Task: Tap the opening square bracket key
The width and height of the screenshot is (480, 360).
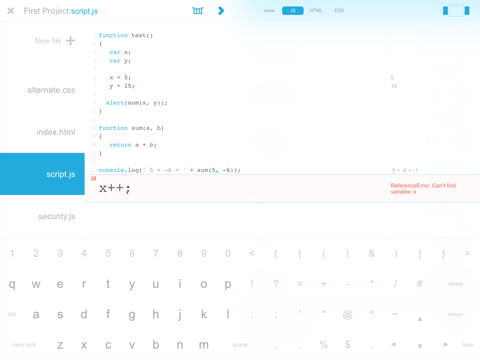Action: pos(299,254)
